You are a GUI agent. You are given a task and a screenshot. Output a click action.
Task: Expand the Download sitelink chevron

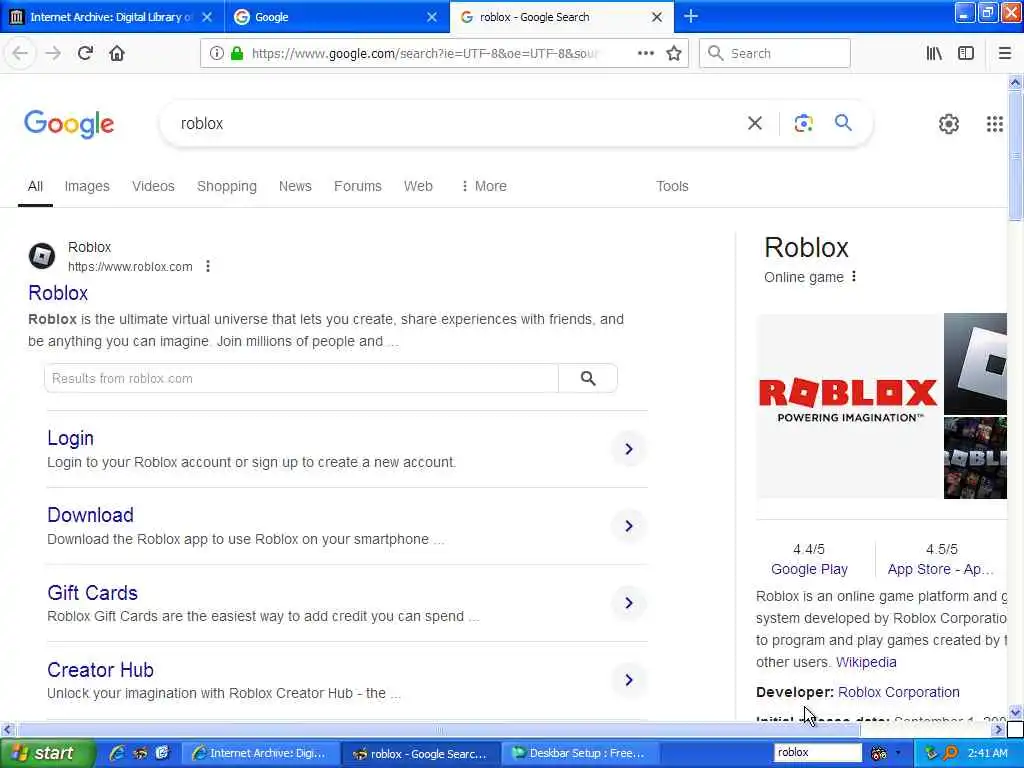coord(628,526)
